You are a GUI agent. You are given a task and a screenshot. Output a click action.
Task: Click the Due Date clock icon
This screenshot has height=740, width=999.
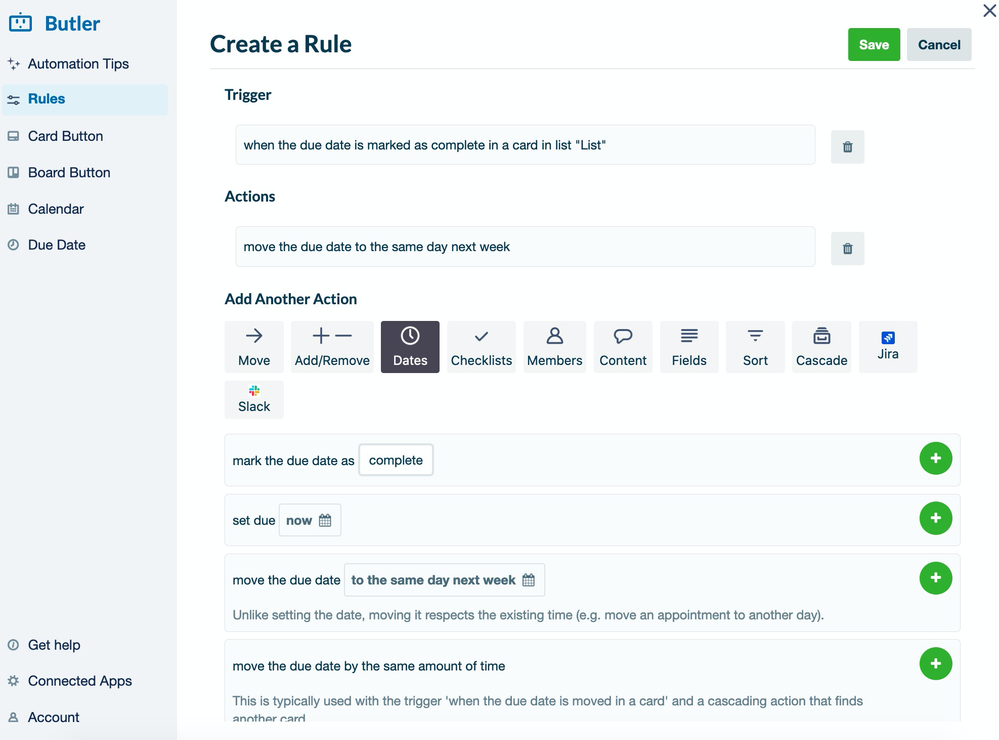[13, 245]
